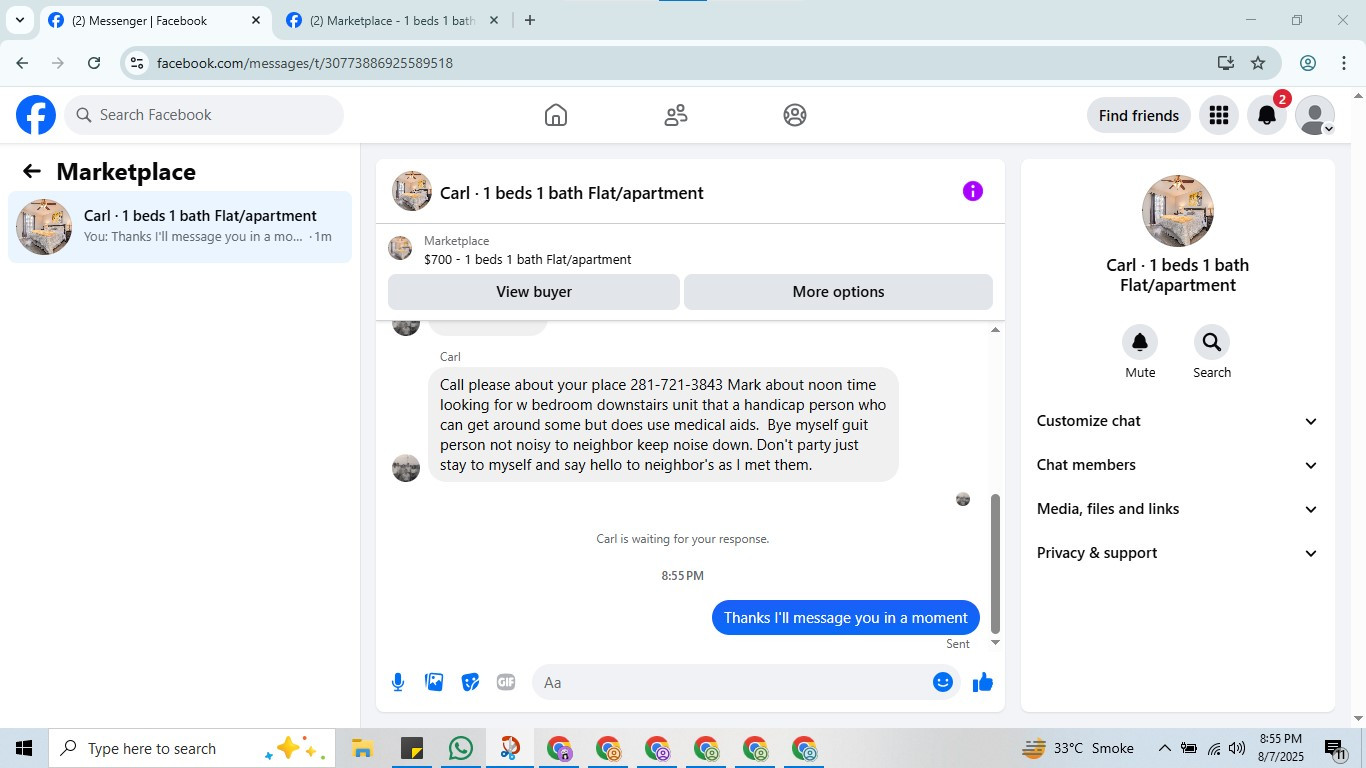Choose a sticker from the sticker icon

click(x=470, y=682)
